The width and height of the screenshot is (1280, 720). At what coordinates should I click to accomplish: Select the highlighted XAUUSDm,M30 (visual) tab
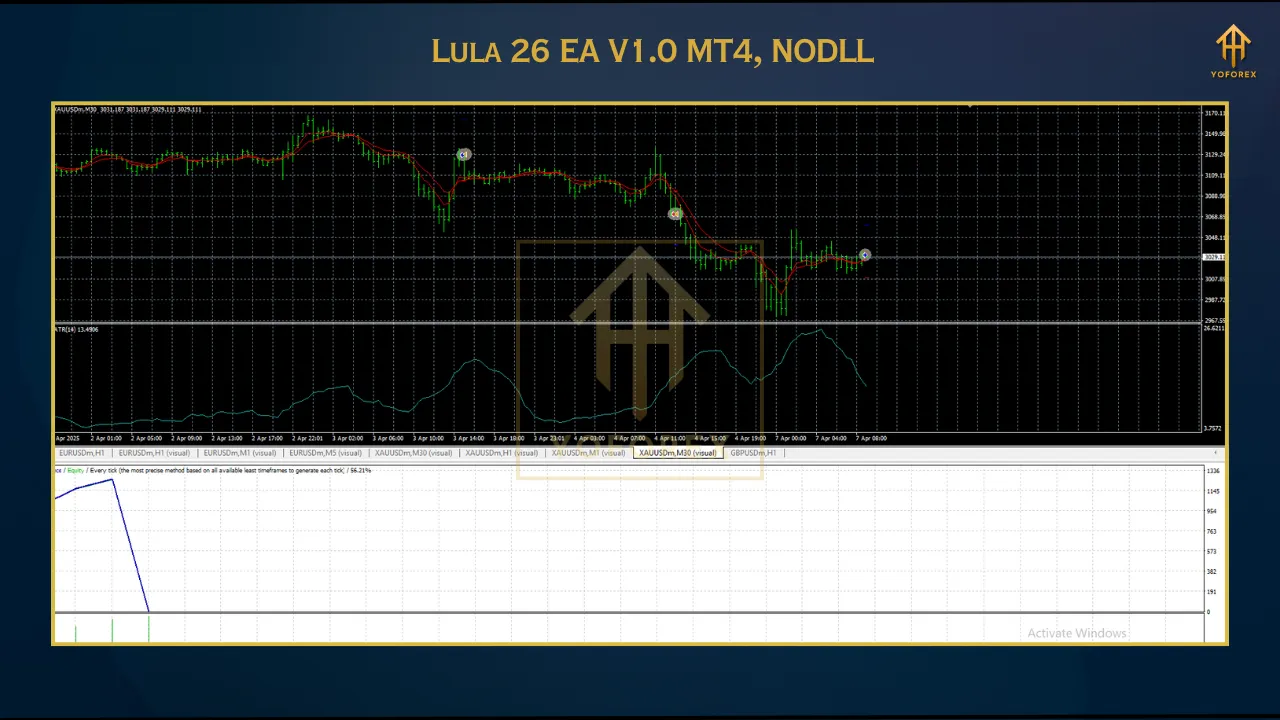[x=677, y=453]
